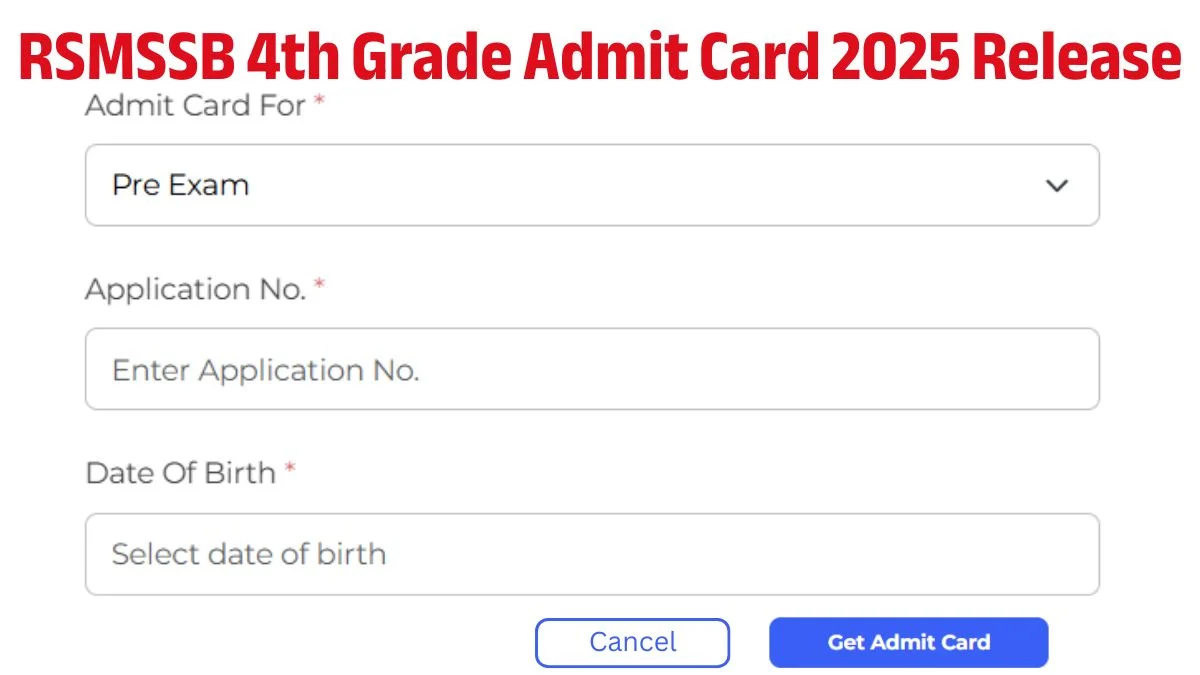Click the dropdown chevron on Pre Exam selector
The height and width of the screenshot is (675, 1200).
click(x=1057, y=185)
